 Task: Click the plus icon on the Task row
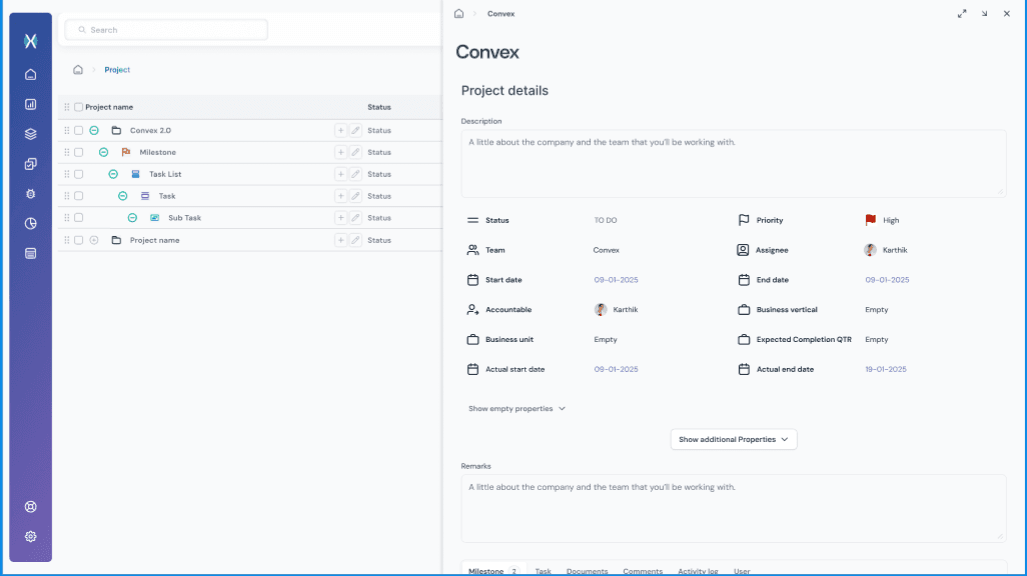340,196
